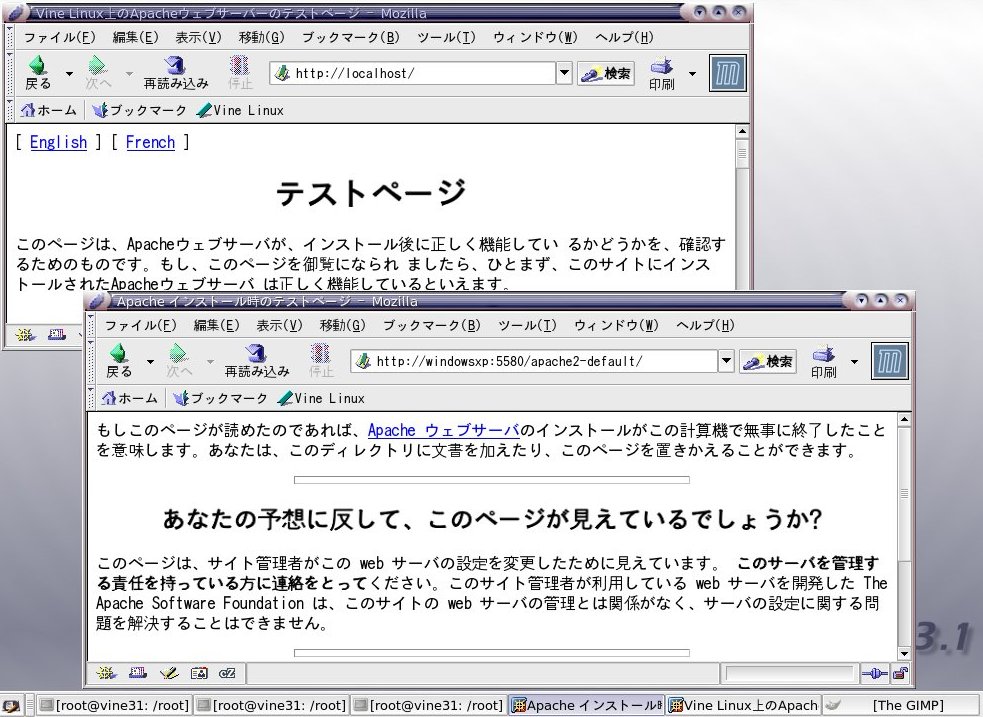983x717 pixels.
Task: Click the Stop (停止) icon in localhost window
Action: (239, 73)
